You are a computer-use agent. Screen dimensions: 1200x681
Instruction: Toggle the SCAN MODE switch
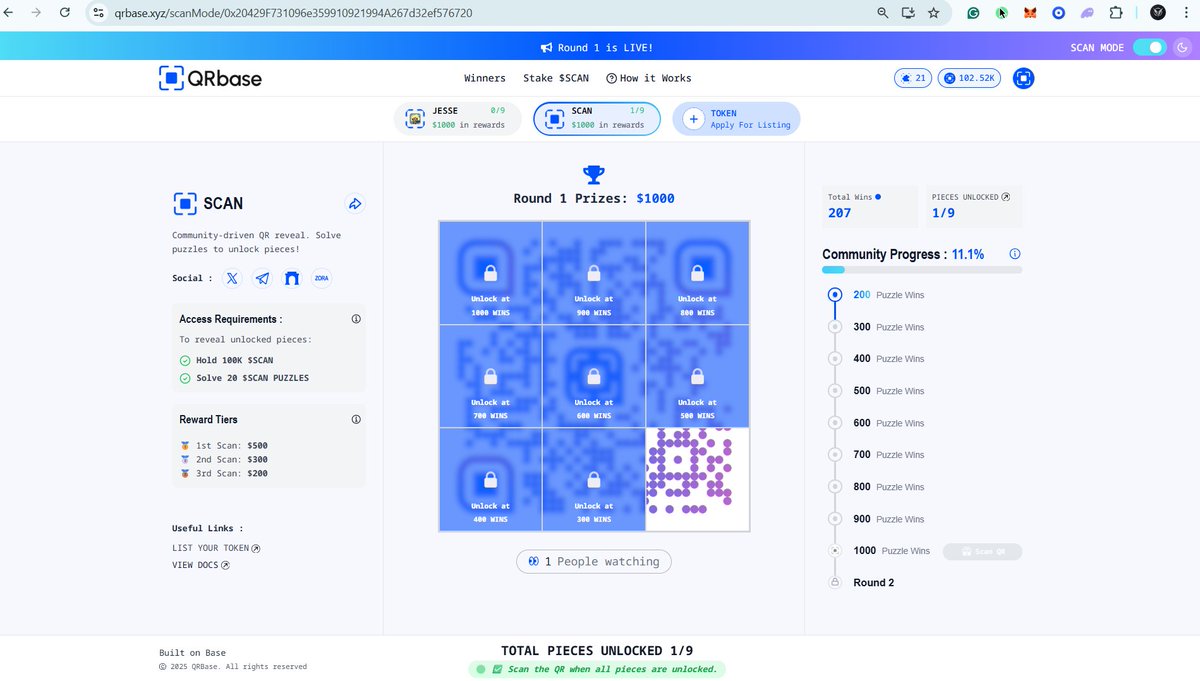tap(1149, 47)
